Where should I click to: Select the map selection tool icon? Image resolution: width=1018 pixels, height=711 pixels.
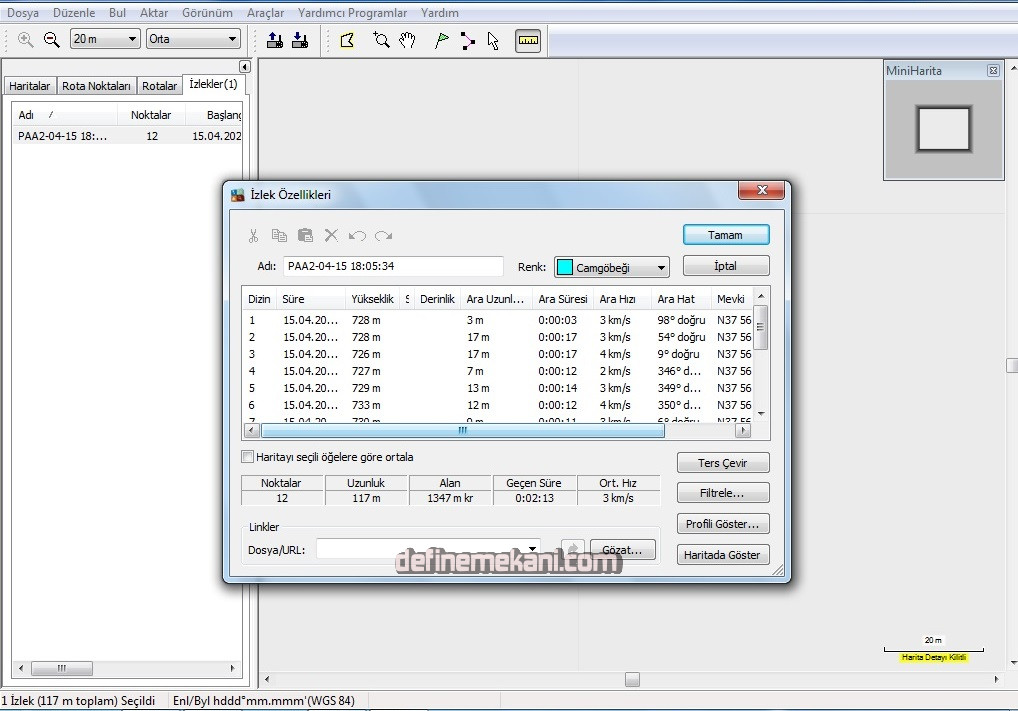(x=347, y=40)
